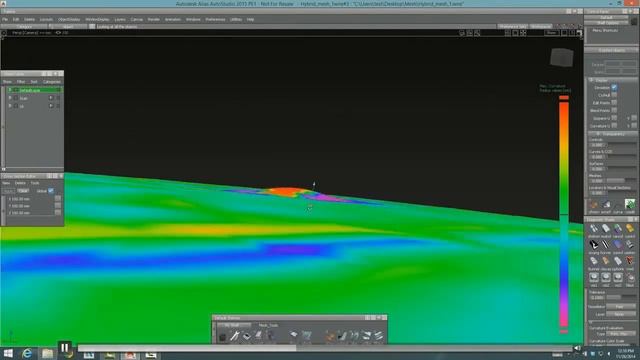Click the Shelf Options button
The image size is (640, 360).
pos(606,23)
